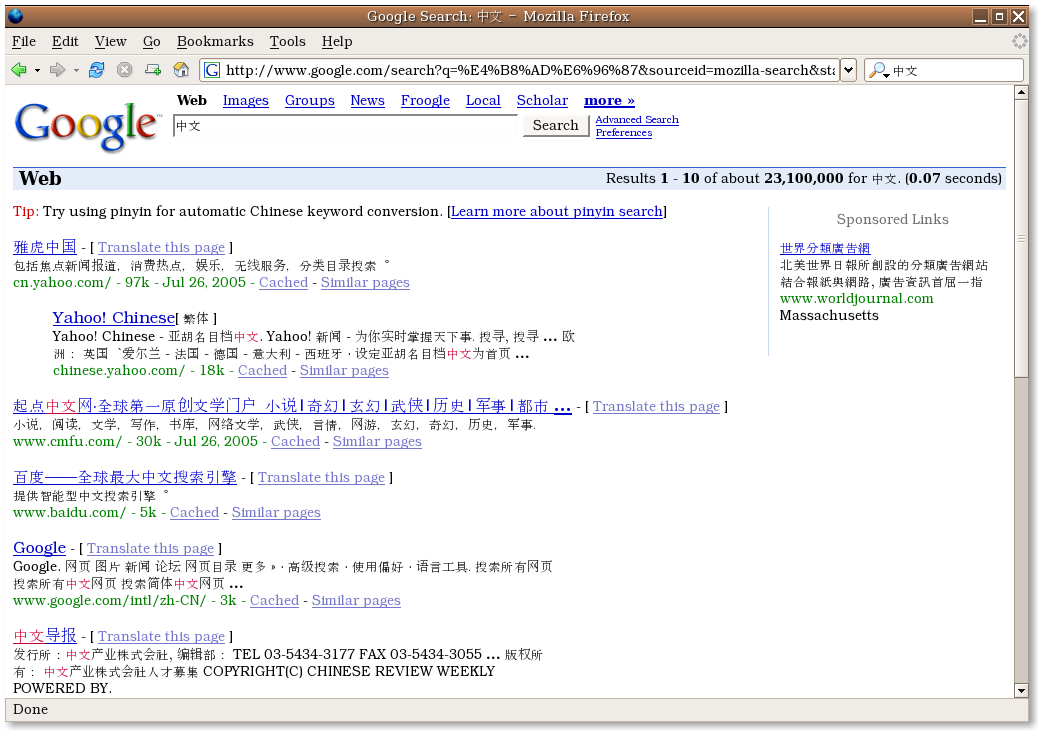Open the 百度 search engine result link
This screenshot has height=731, width=1038.
(125, 477)
